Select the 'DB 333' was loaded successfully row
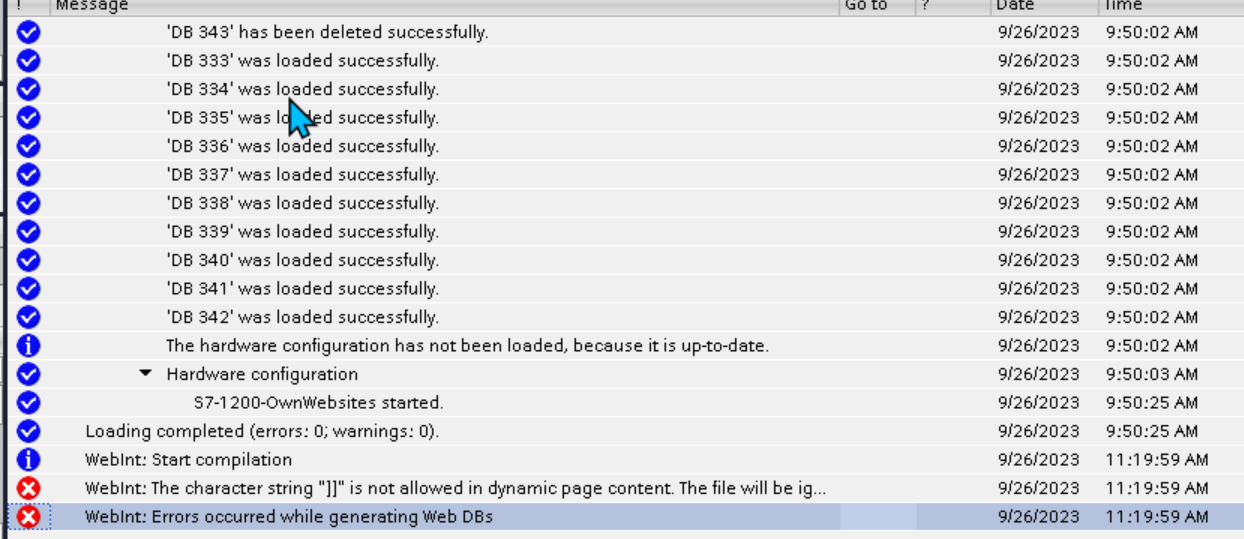This screenshot has width=1244, height=539. tap(302, 61)
